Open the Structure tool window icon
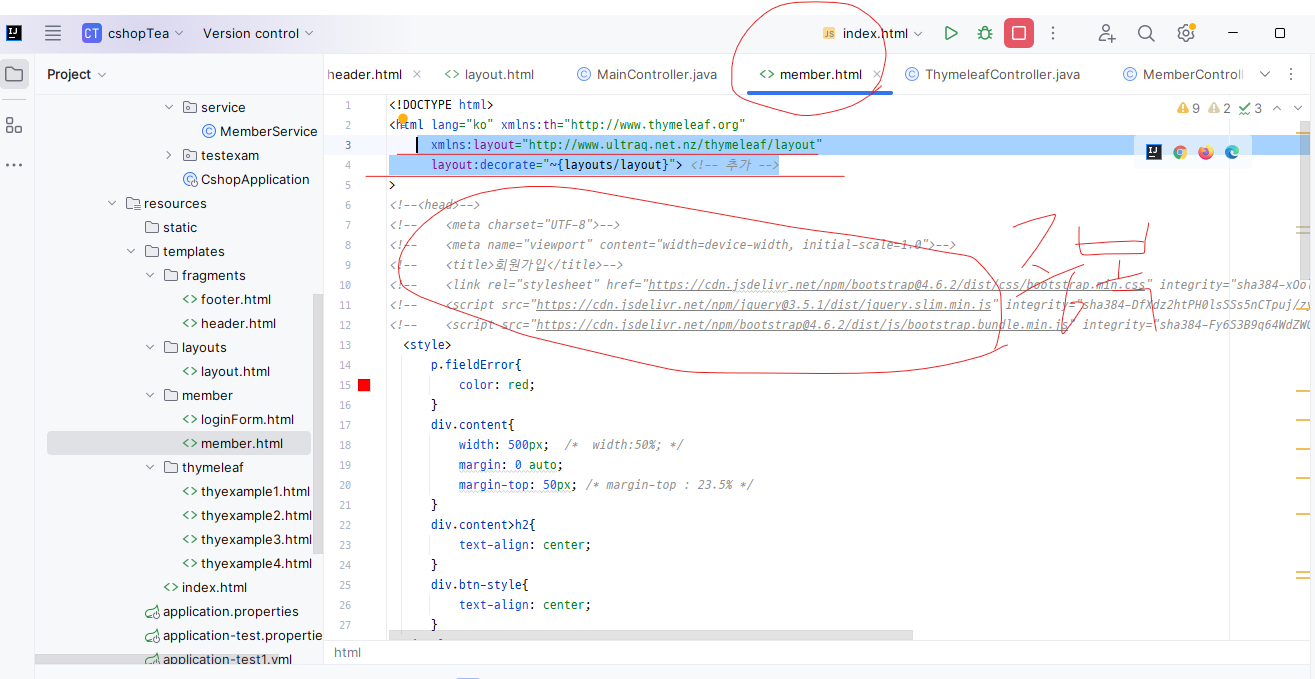 point(14,125)
